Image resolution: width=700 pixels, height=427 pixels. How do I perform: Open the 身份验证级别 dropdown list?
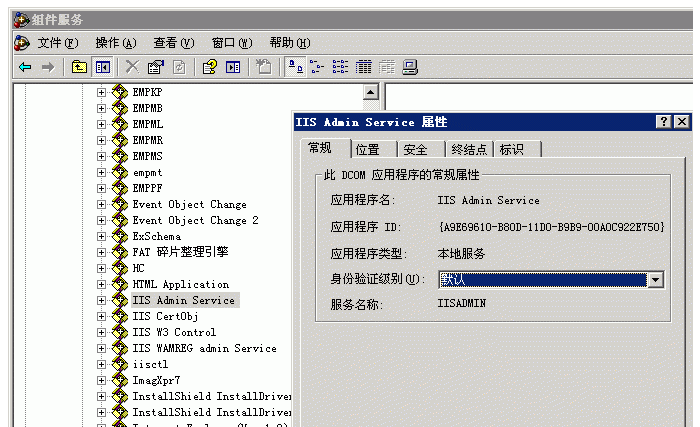(x=655, y=280)
